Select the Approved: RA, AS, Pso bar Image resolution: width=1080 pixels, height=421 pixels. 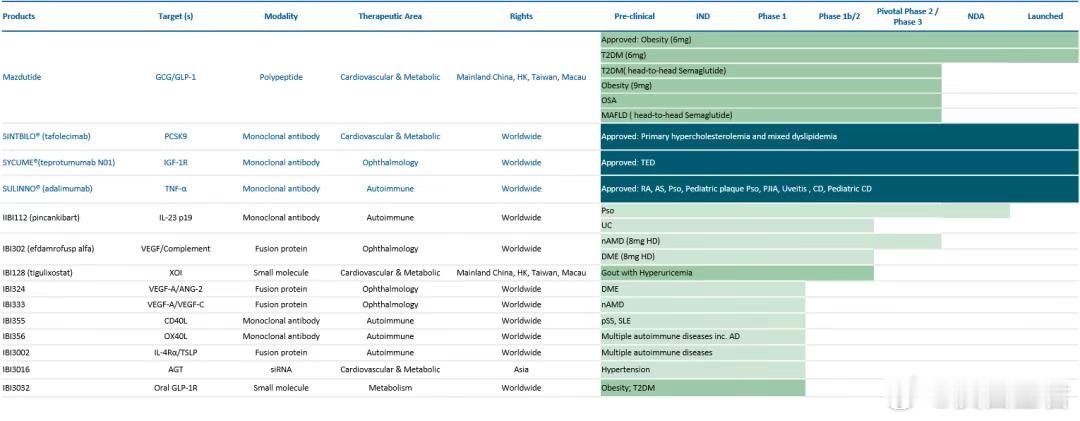pyautogui.click(x=839, y=188)
